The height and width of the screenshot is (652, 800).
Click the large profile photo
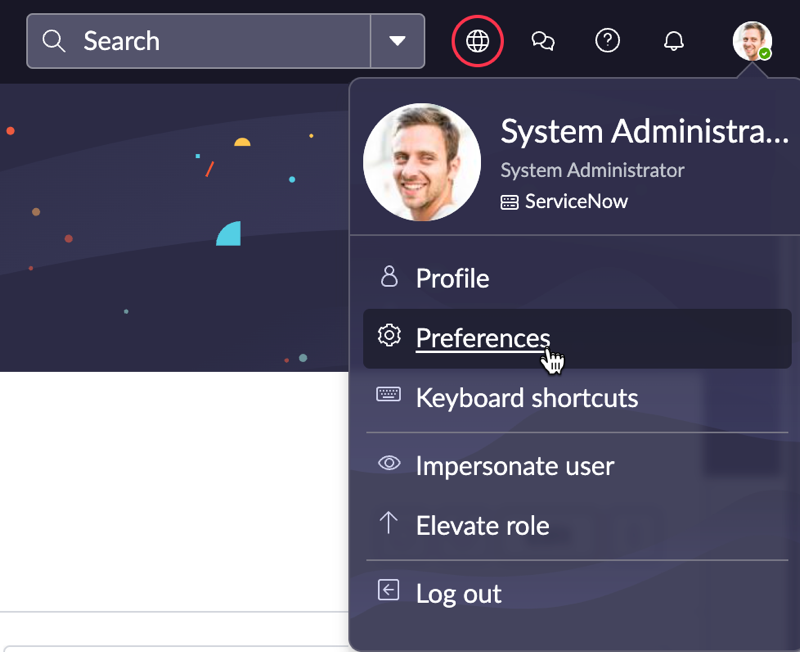pos(422,162)
